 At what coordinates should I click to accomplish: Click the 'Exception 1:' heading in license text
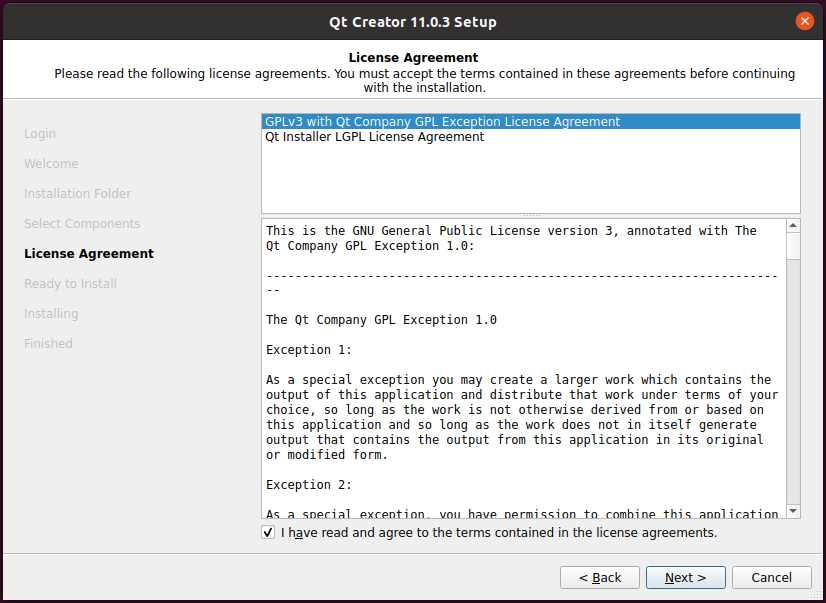click(309, 350)
